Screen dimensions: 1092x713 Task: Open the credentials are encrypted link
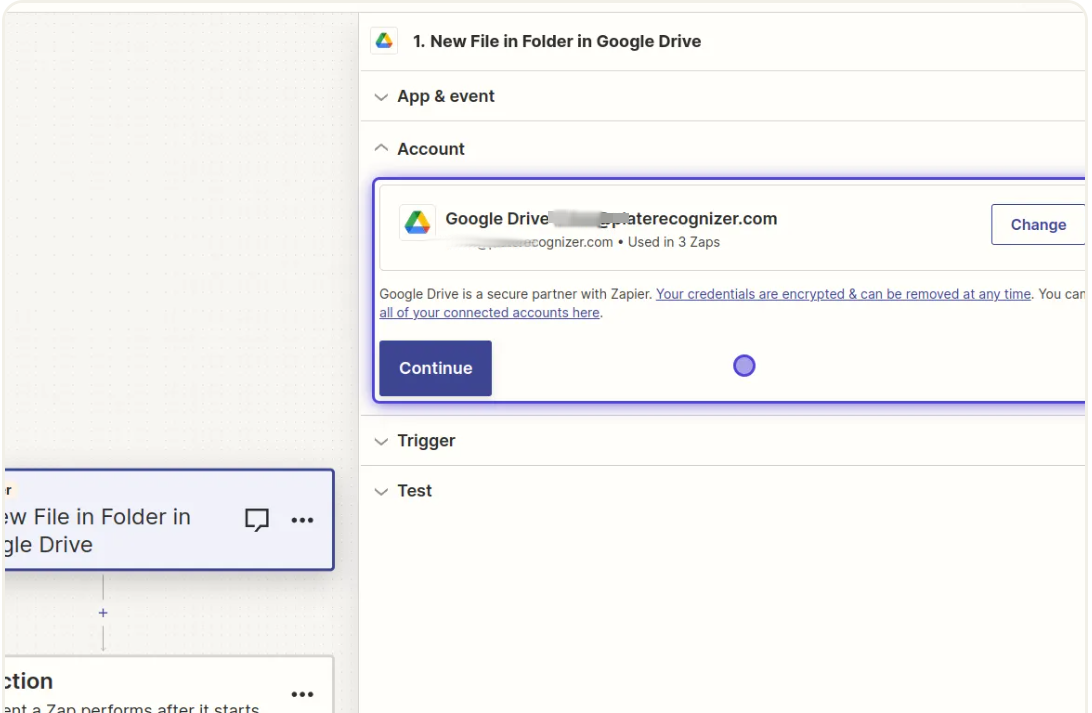point(843,294)
